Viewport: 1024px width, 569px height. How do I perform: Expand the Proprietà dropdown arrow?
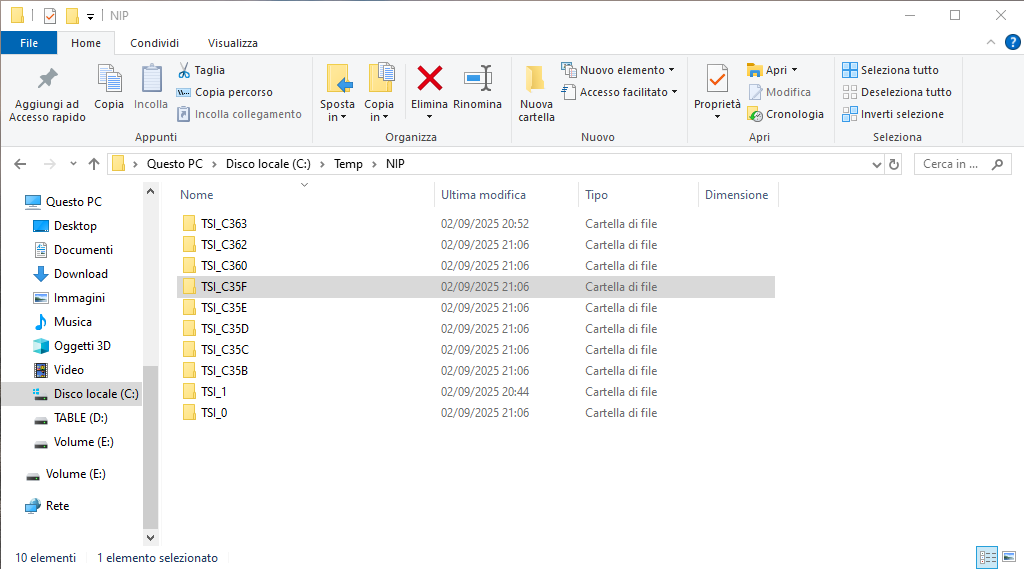(x=717, y=117)
